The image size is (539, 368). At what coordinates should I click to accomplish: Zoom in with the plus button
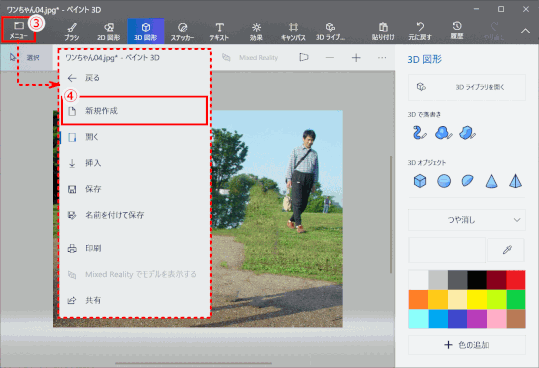click(356, 57)
